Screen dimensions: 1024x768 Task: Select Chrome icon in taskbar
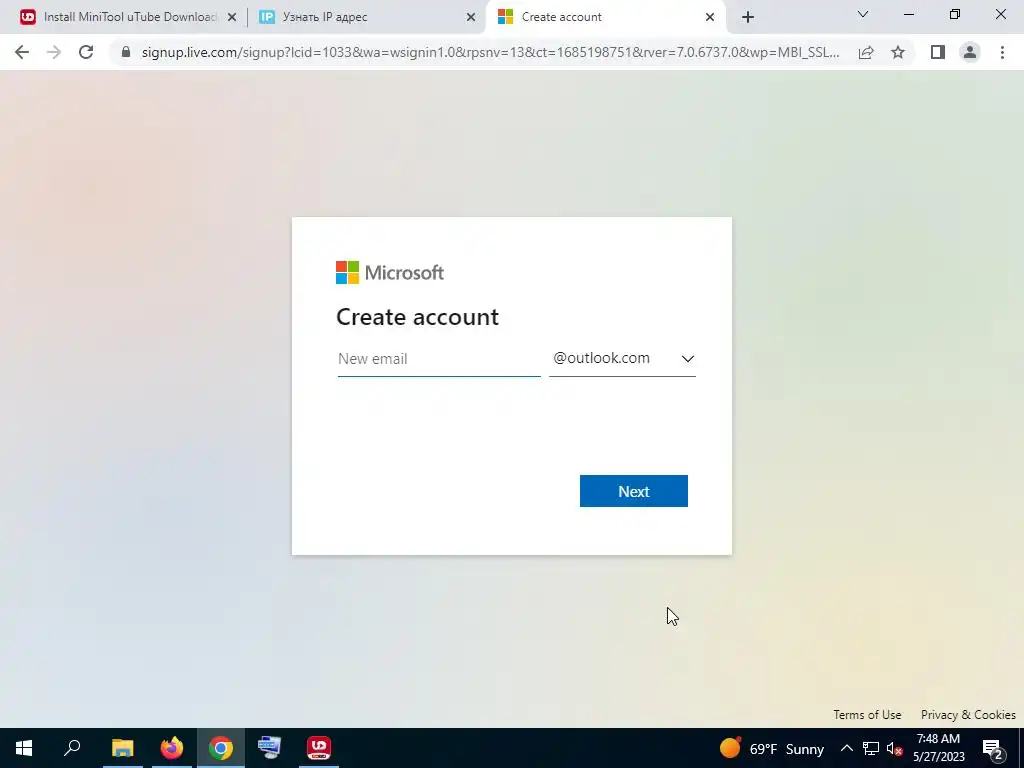coord(221,748)
